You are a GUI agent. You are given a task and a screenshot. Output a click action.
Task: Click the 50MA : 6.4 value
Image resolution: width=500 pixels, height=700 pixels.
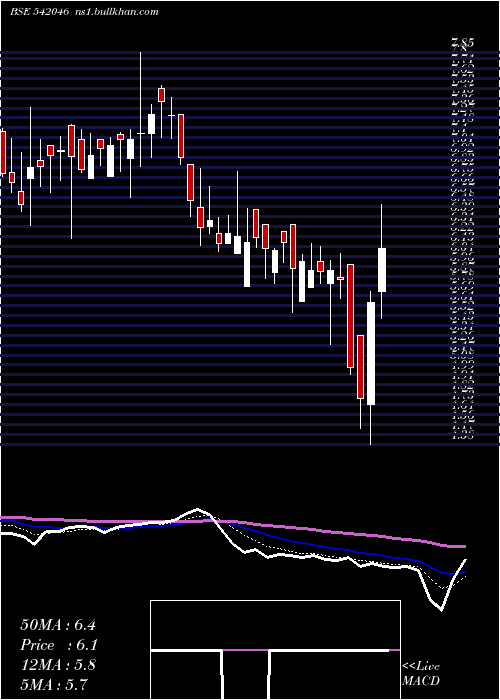coord(58,625)
